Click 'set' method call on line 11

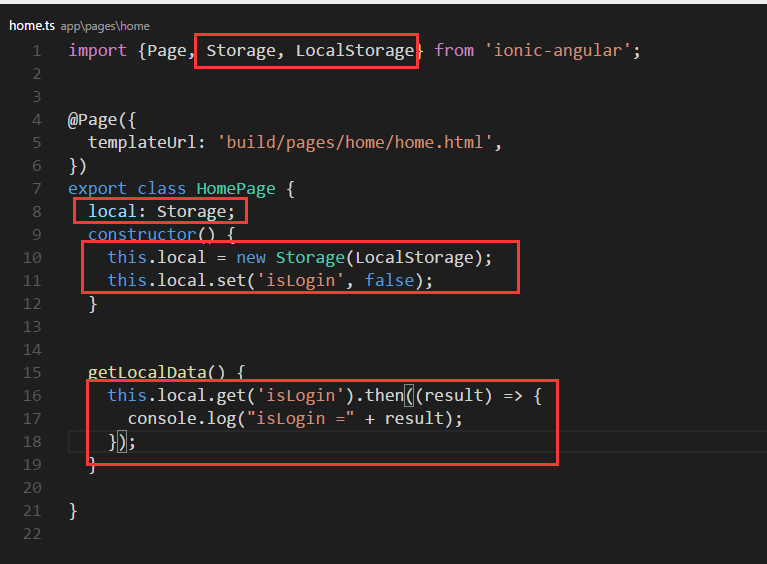(x=231, y=281)
